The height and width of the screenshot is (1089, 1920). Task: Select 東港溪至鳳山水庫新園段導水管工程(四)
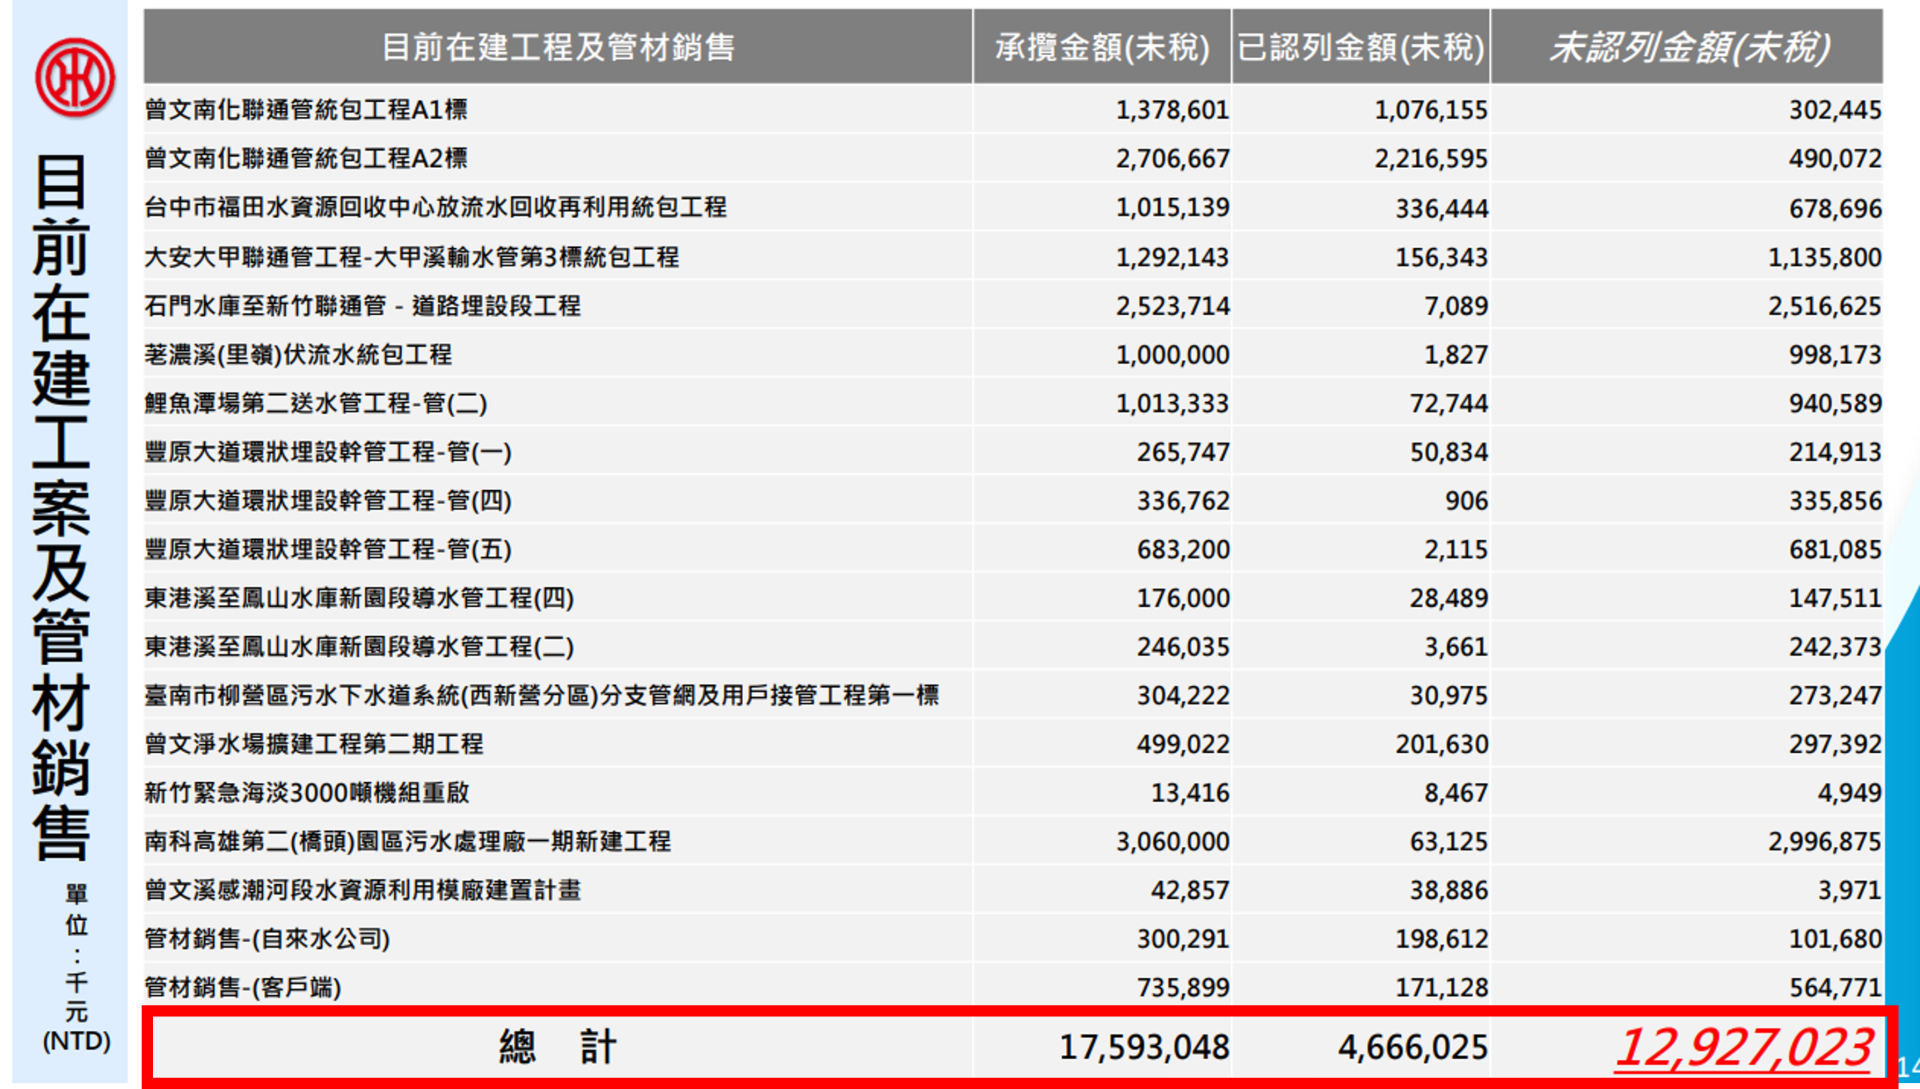click(359, 598)
